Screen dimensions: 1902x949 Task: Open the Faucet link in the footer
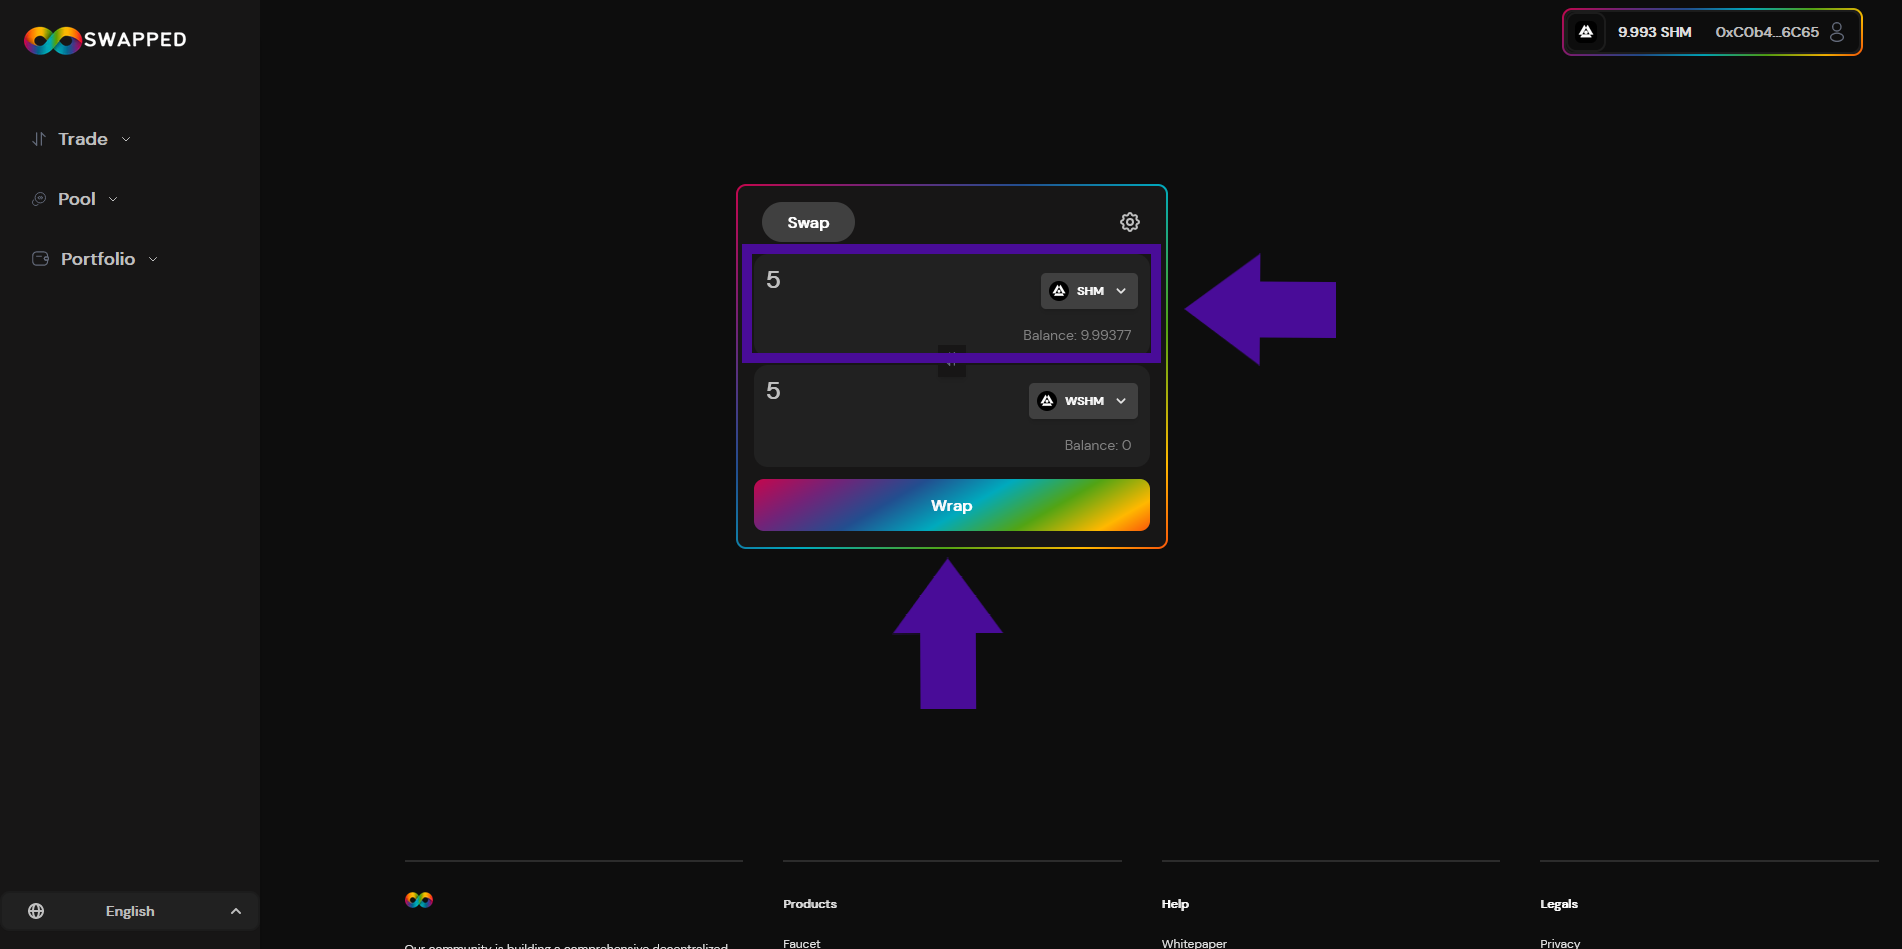[801, 943]
